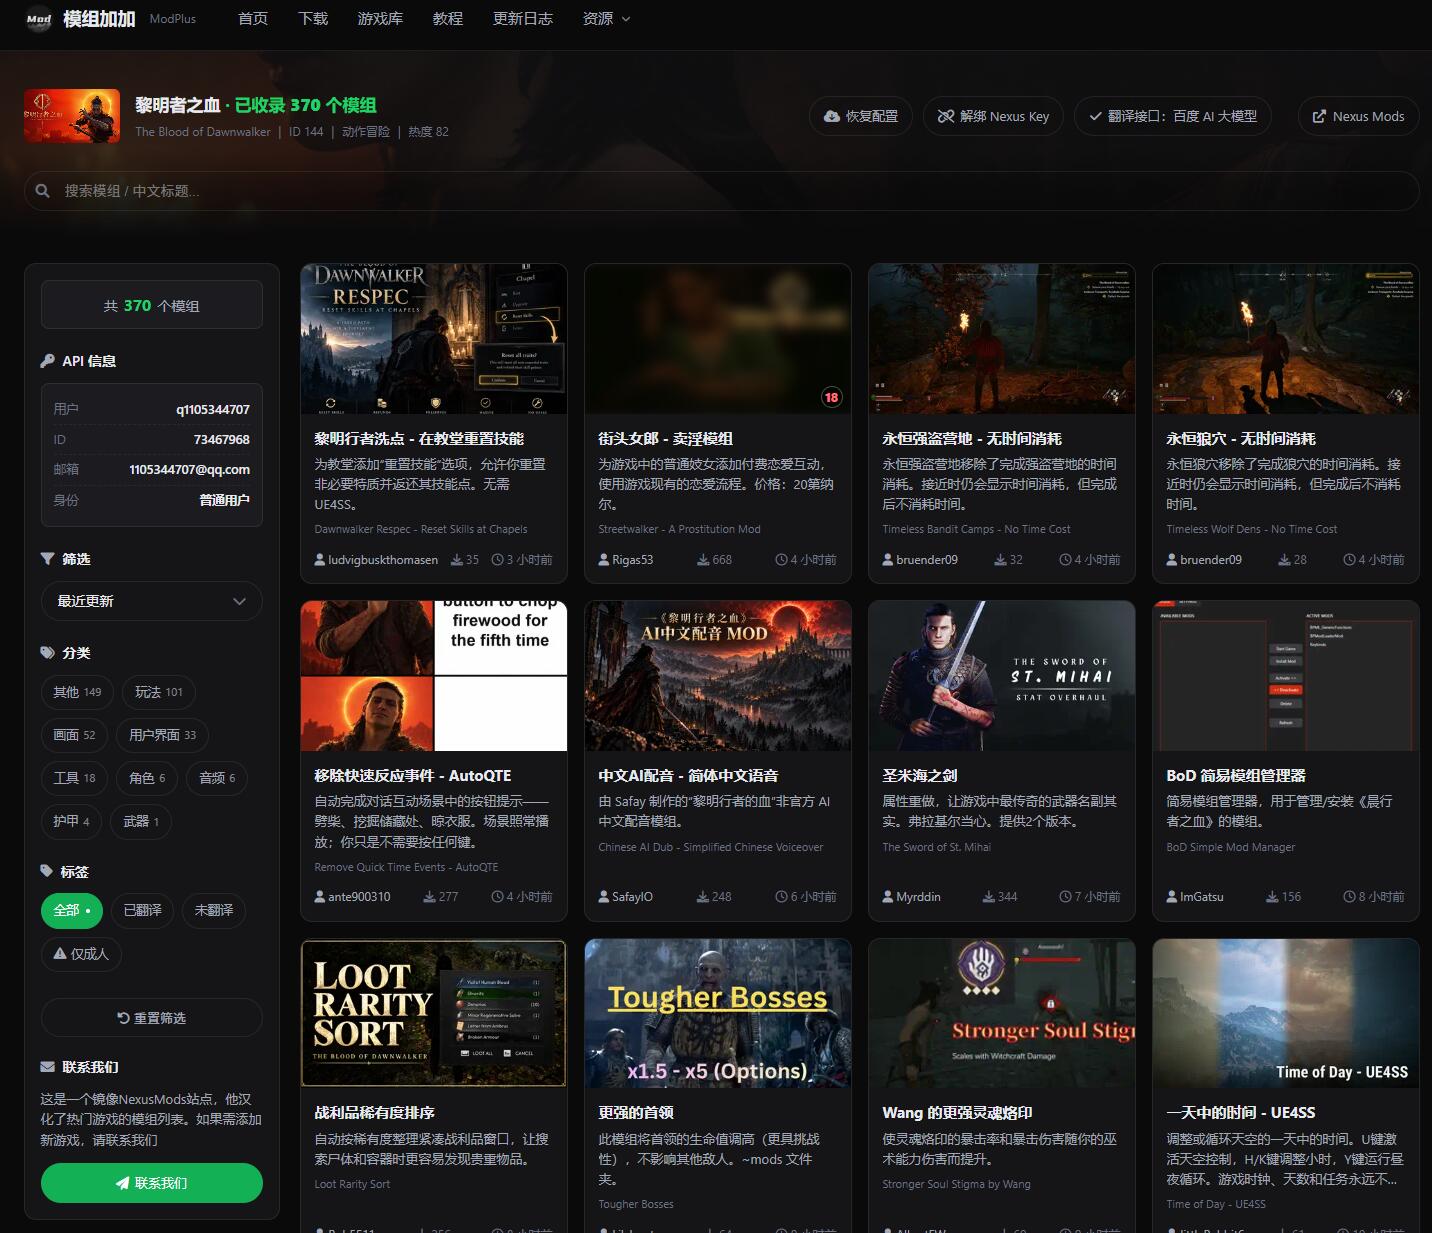The image size is (1432, 1233).
Task: Click clock icon on 圣米海之剑 card
Action: pos(1065,897)
